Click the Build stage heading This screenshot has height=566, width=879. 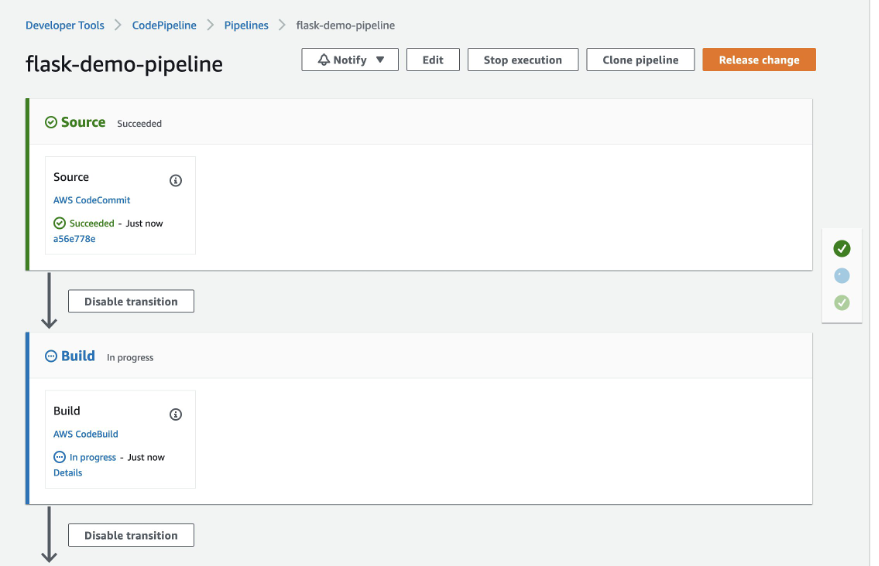click(x=78, y=356)
